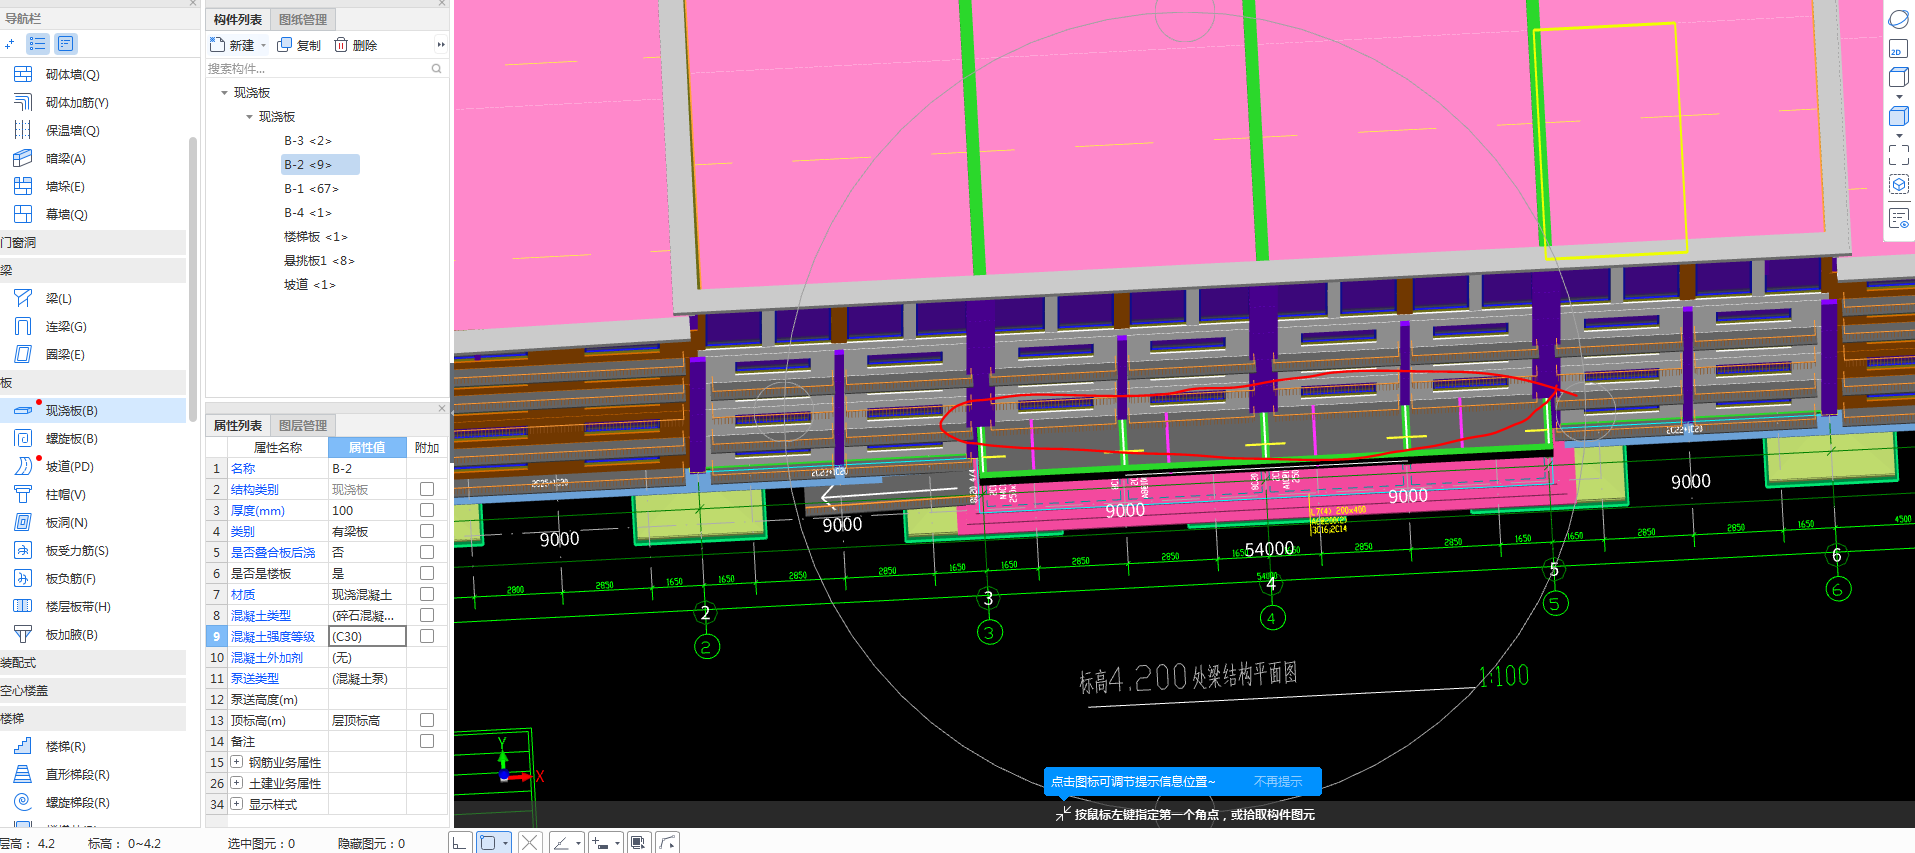1915x853 pixels.
Task: Switch to 2D view from right toolbar
Action: (1897, 50)
